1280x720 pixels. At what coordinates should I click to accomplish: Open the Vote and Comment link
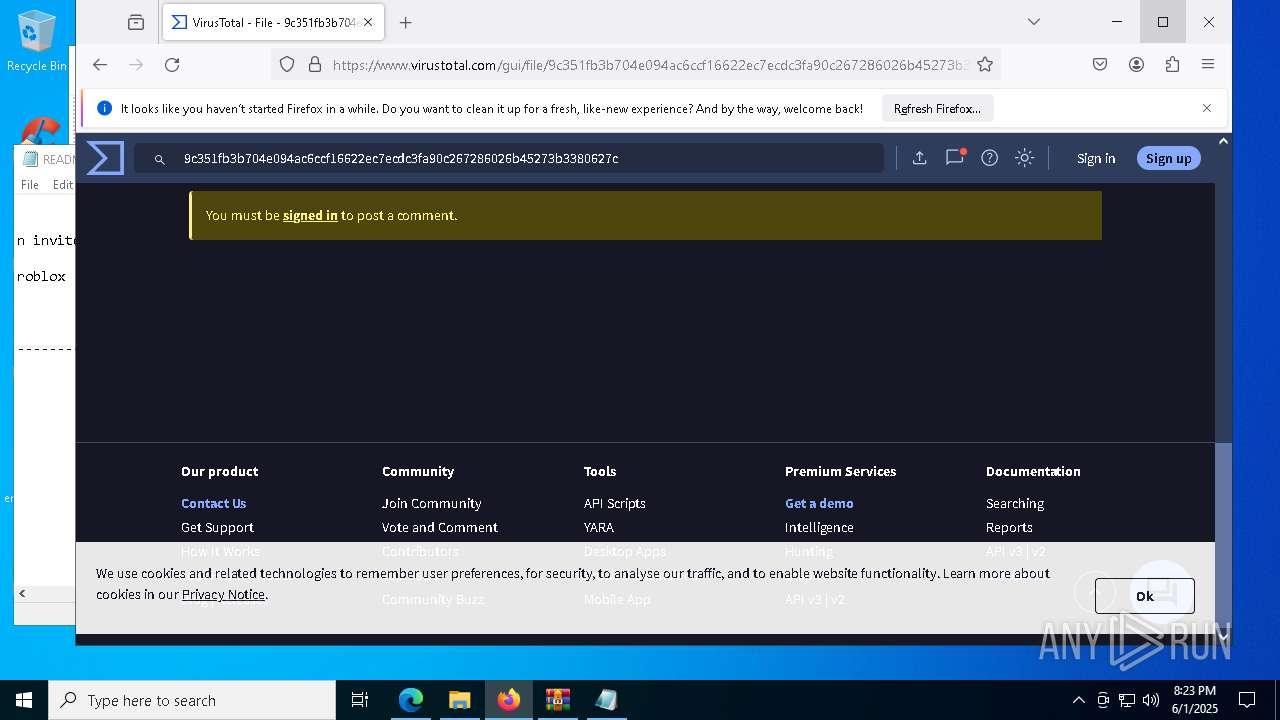coord(439,527)
